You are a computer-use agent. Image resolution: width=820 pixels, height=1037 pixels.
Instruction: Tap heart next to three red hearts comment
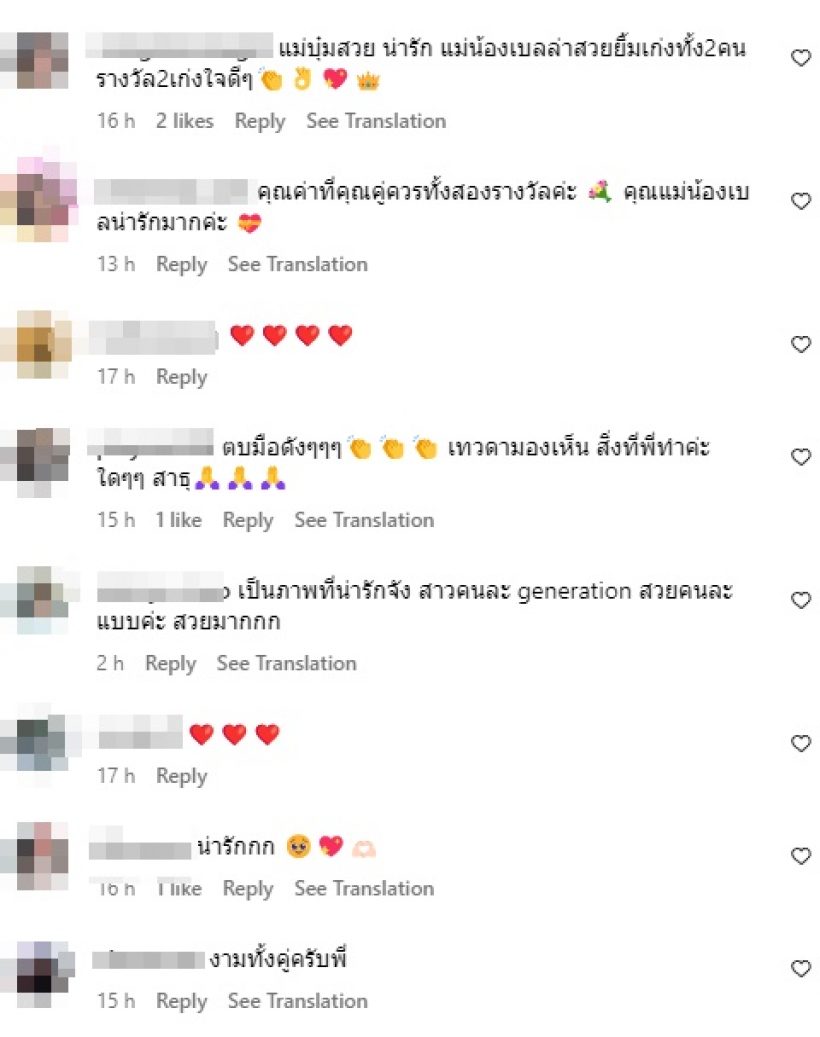point(801,743)
